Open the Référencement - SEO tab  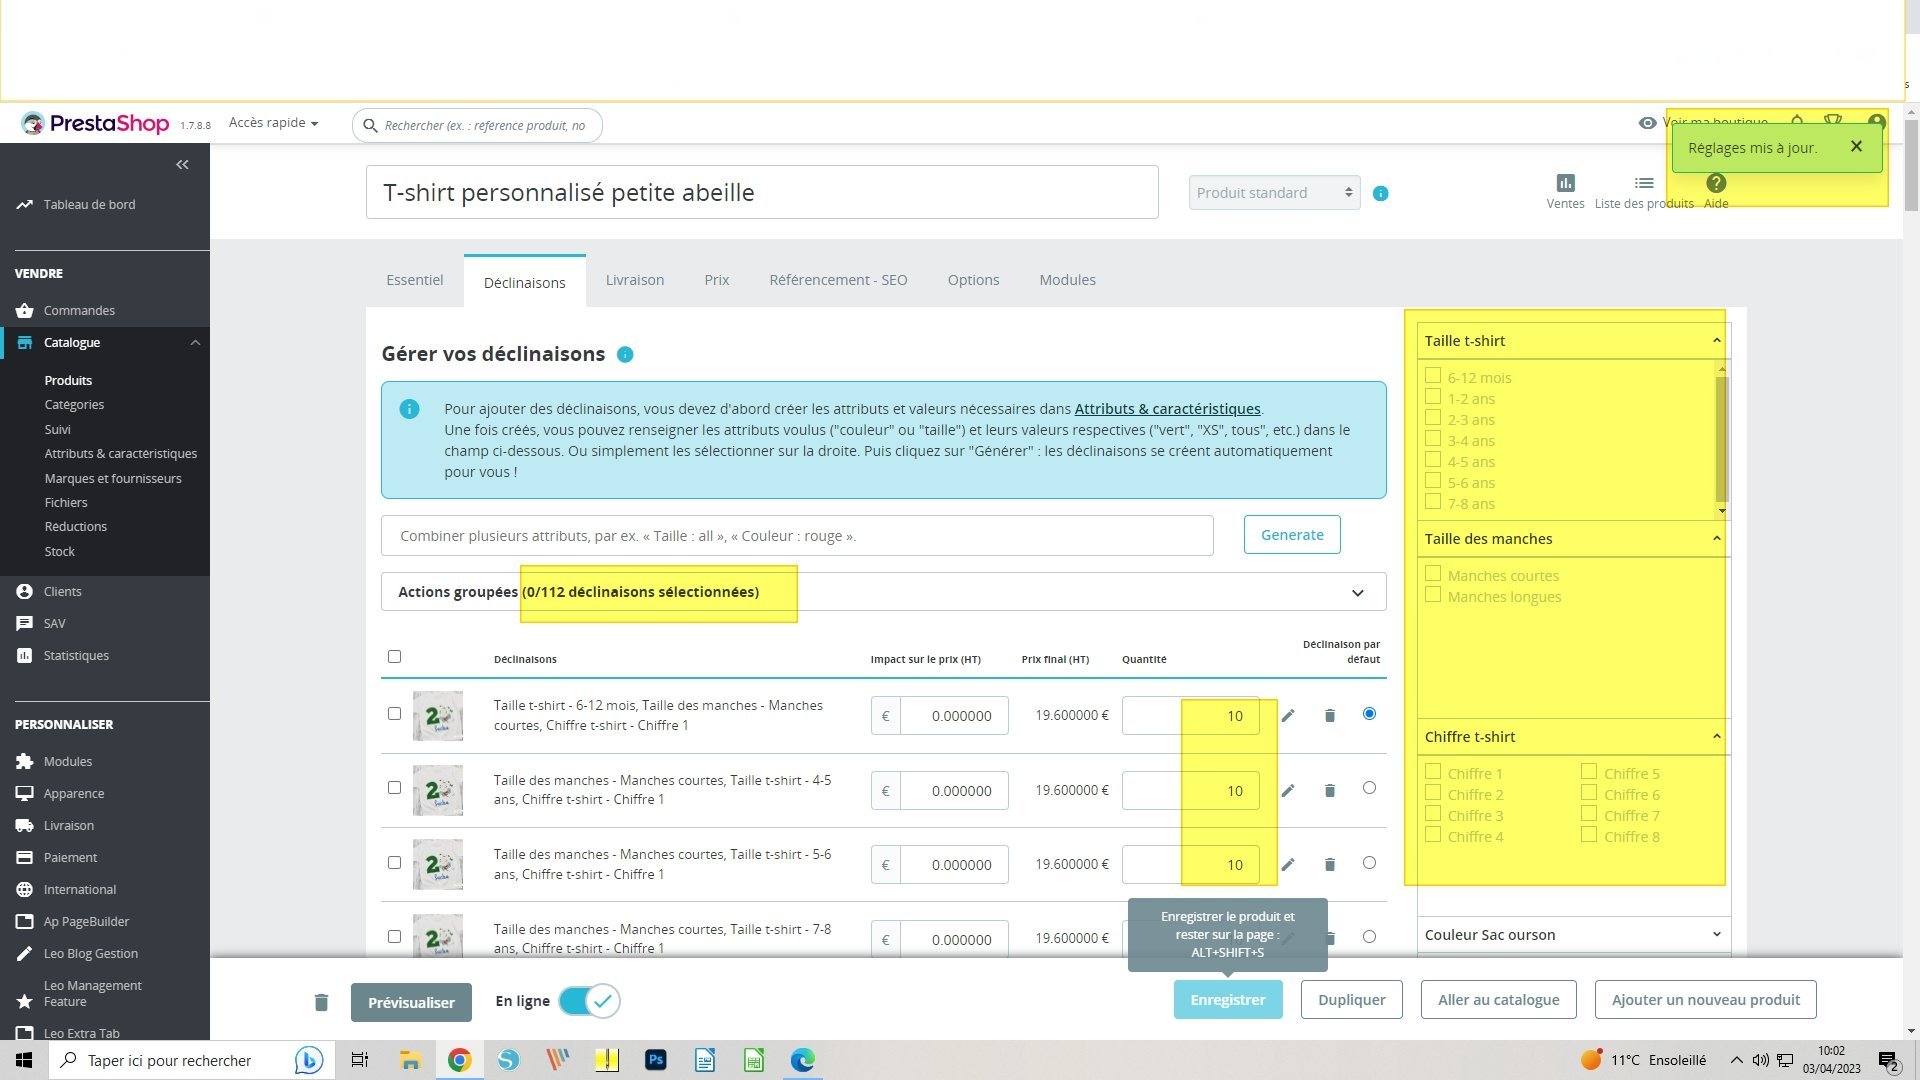tap(838, 280)
